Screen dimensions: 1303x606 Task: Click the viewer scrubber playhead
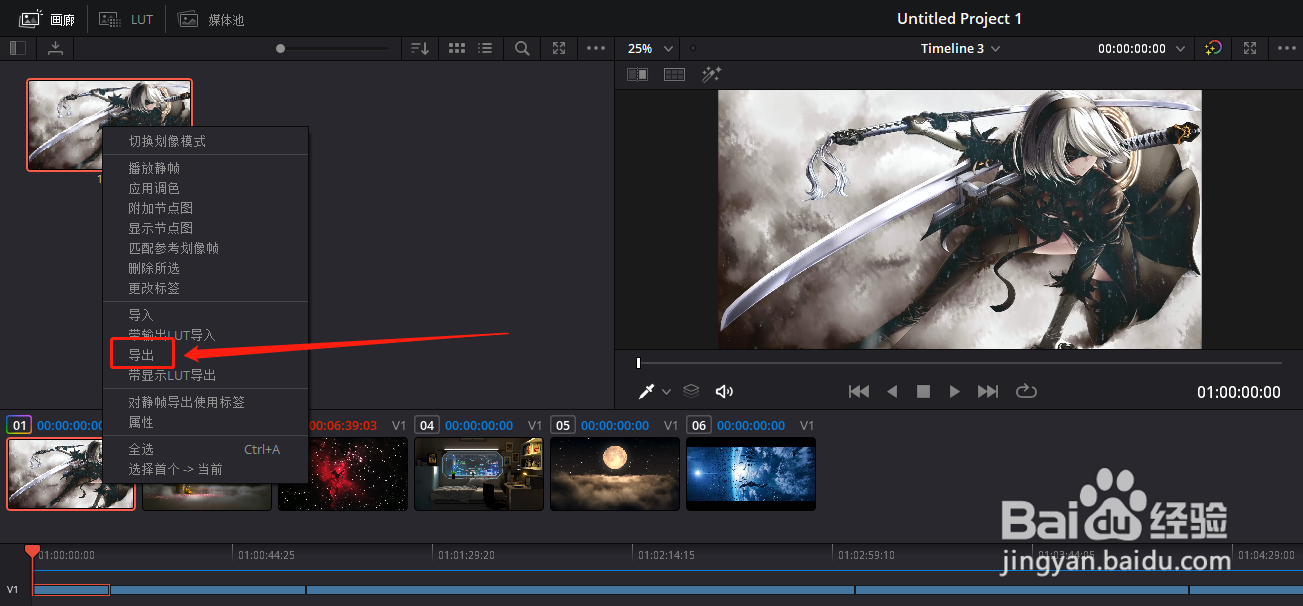[638, 363]
